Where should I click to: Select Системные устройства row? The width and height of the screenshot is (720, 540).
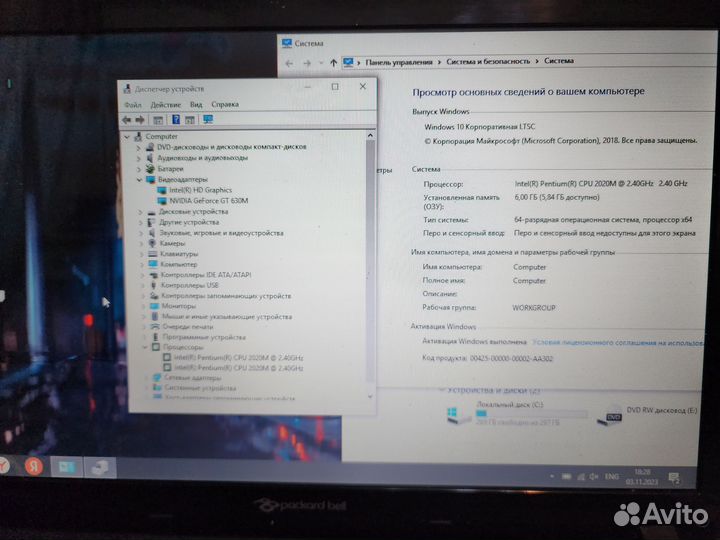pyautogui.click(x=200, y=388)
